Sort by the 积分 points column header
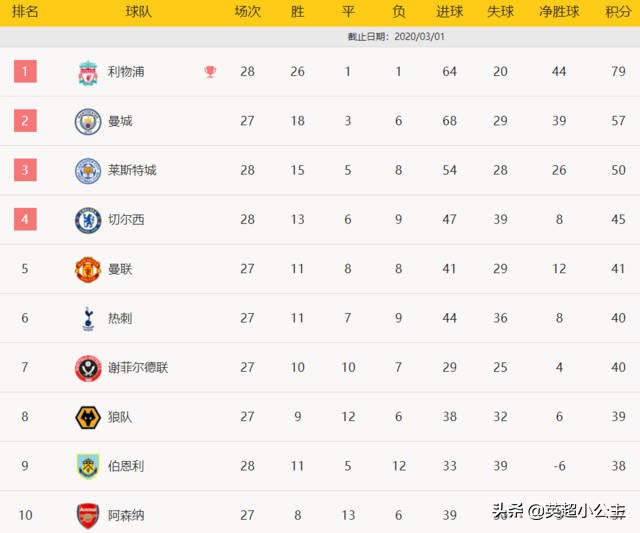This screenshot has height=533, width=640. tap(618, 11)
